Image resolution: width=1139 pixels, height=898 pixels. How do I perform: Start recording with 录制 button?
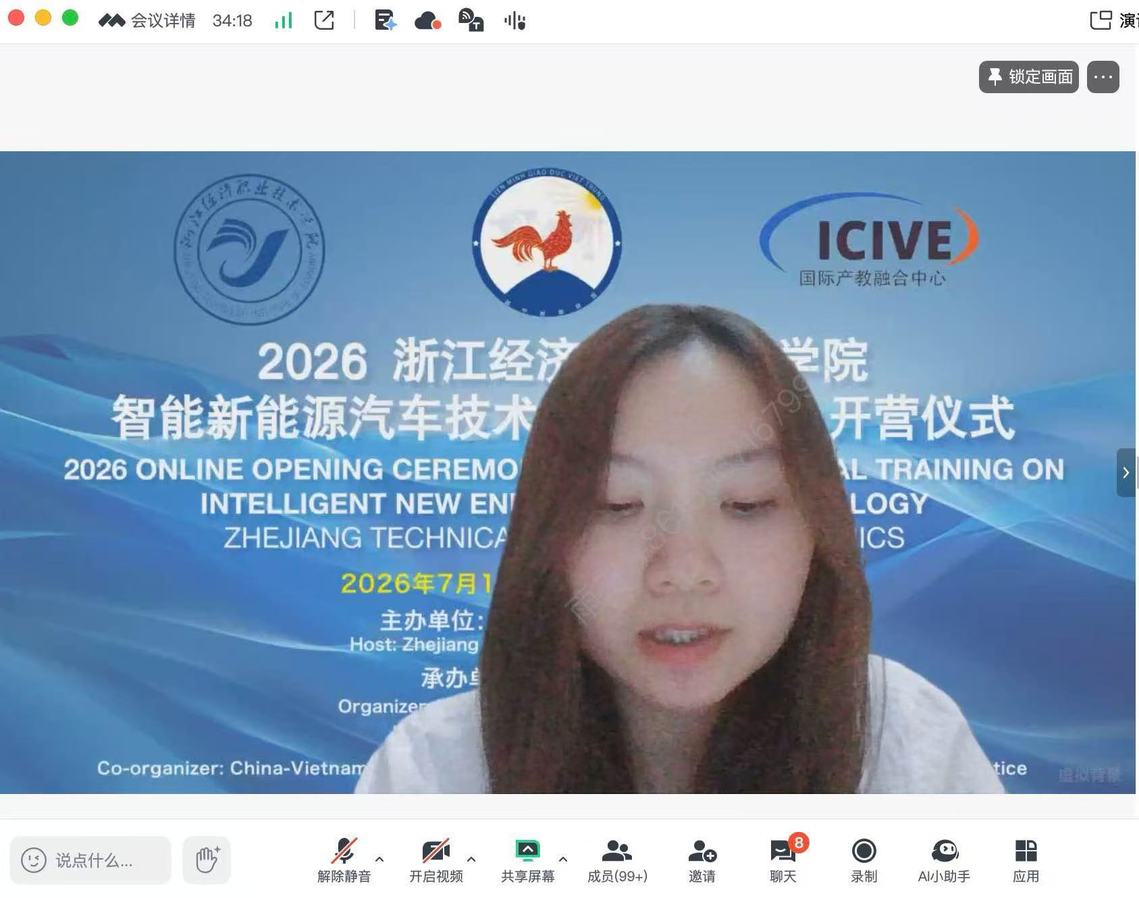coord(864,860)
